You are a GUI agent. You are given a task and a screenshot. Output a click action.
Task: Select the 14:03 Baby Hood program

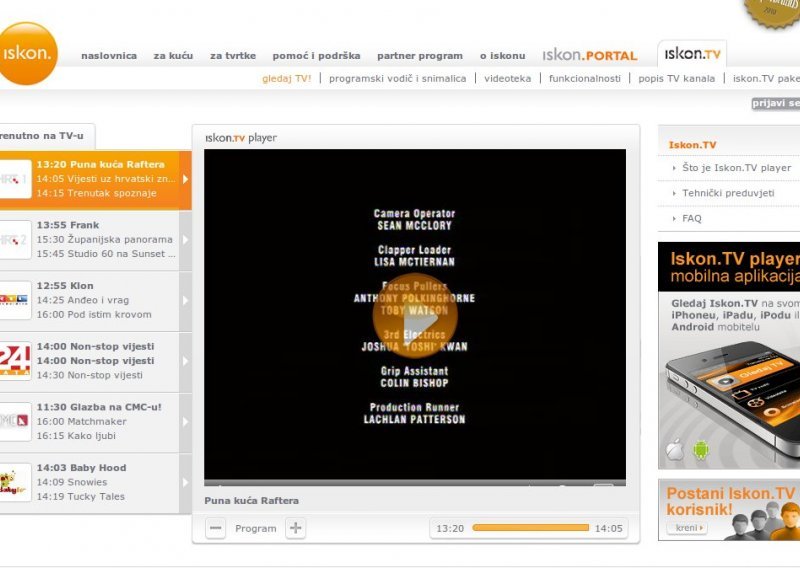(81, 468)
